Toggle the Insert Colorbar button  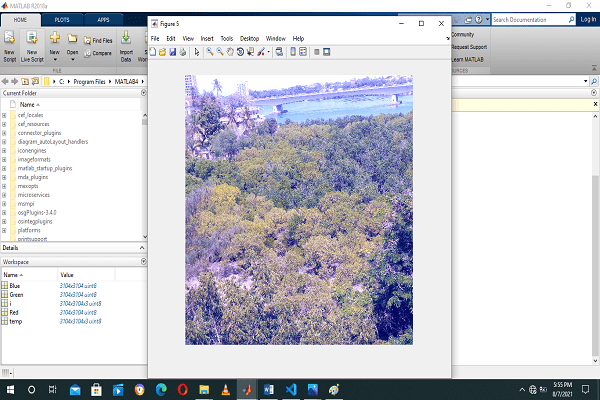point(292,51)
